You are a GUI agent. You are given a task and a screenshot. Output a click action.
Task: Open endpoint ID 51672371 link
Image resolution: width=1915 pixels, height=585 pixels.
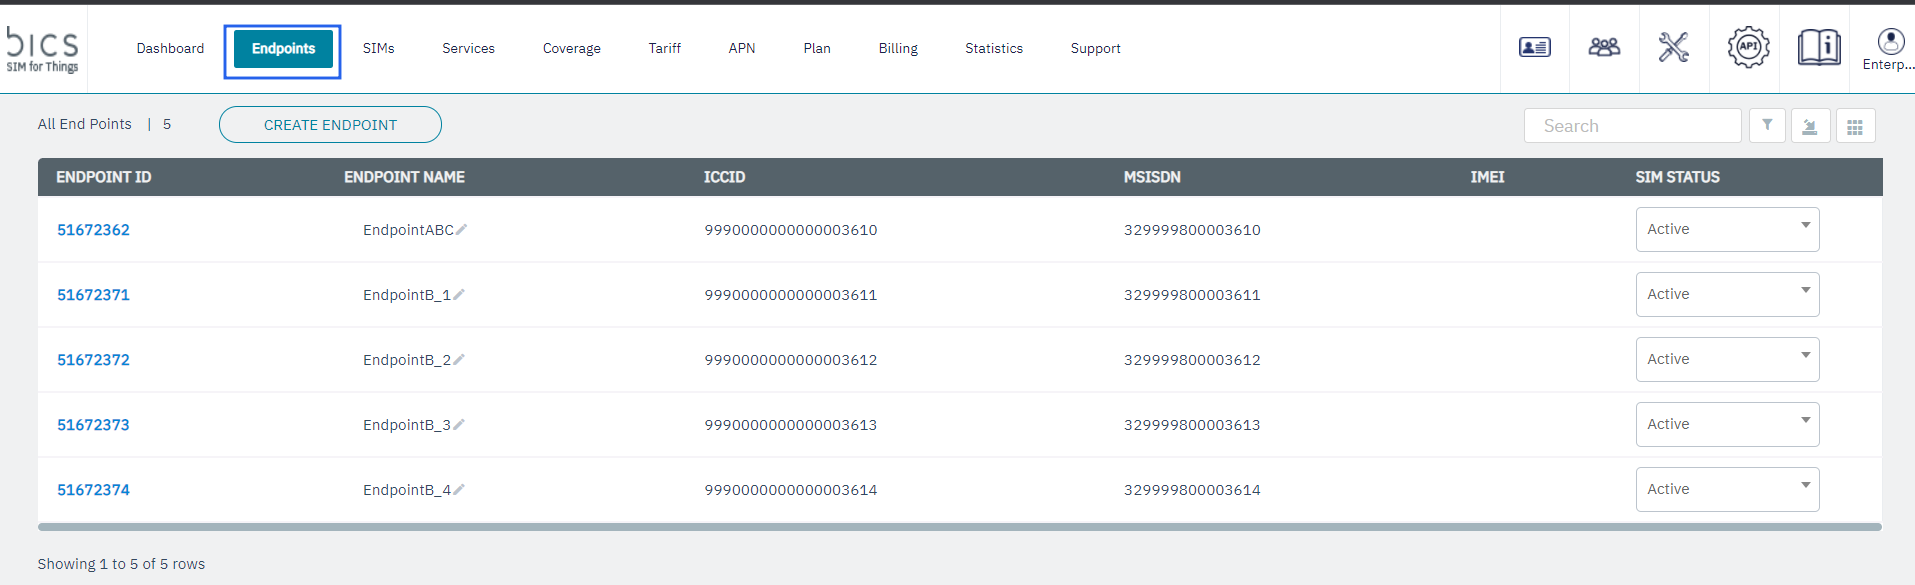[x=93, y=295]
